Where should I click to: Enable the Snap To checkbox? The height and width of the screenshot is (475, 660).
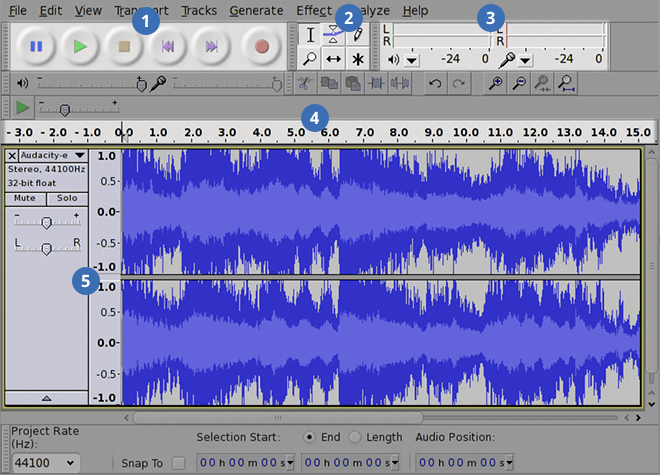[x=178, y=463]
